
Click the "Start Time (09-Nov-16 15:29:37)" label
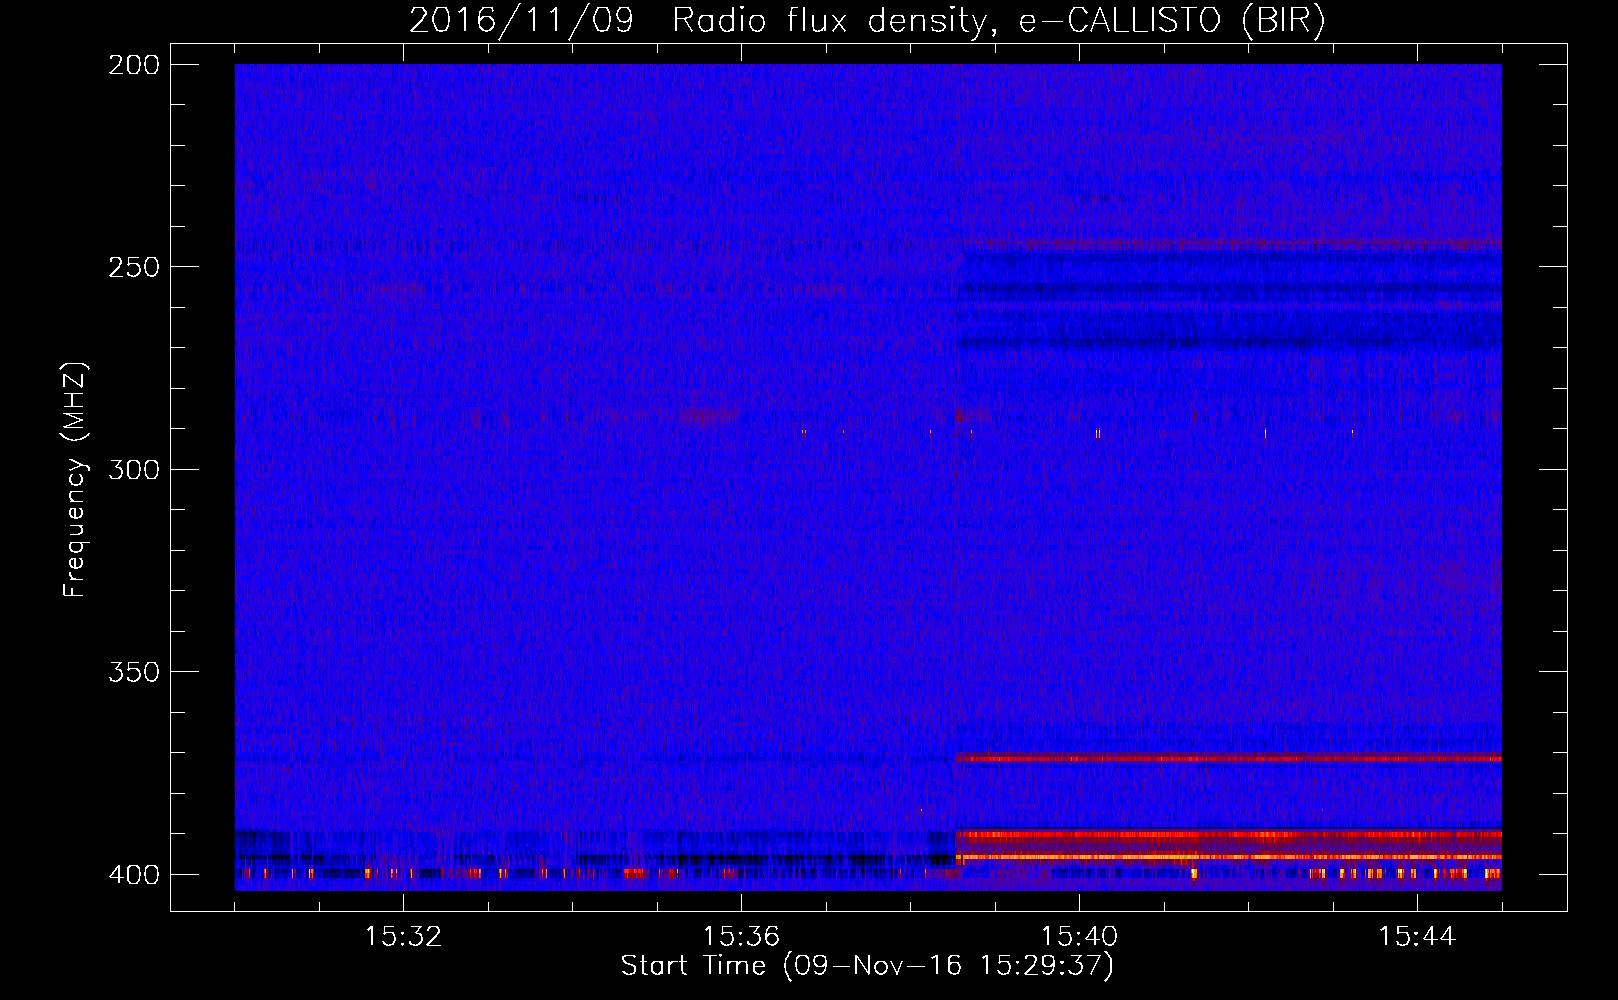[867, 966]
